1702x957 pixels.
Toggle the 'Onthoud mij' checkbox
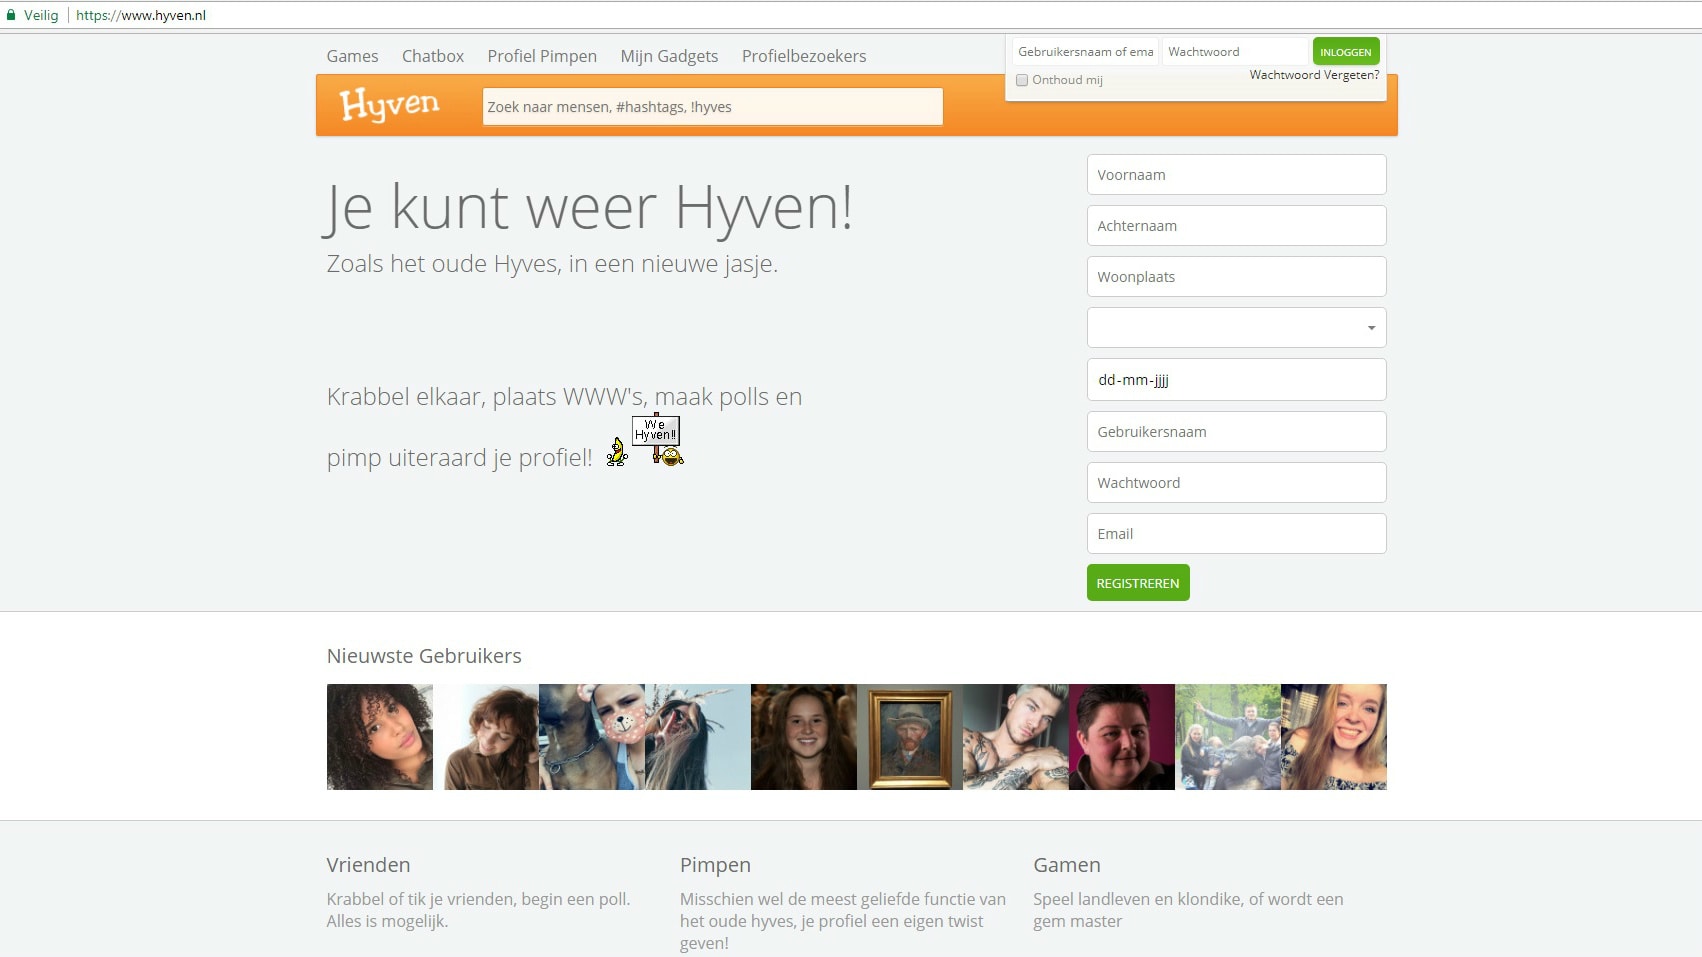[x=1022, y=80]
